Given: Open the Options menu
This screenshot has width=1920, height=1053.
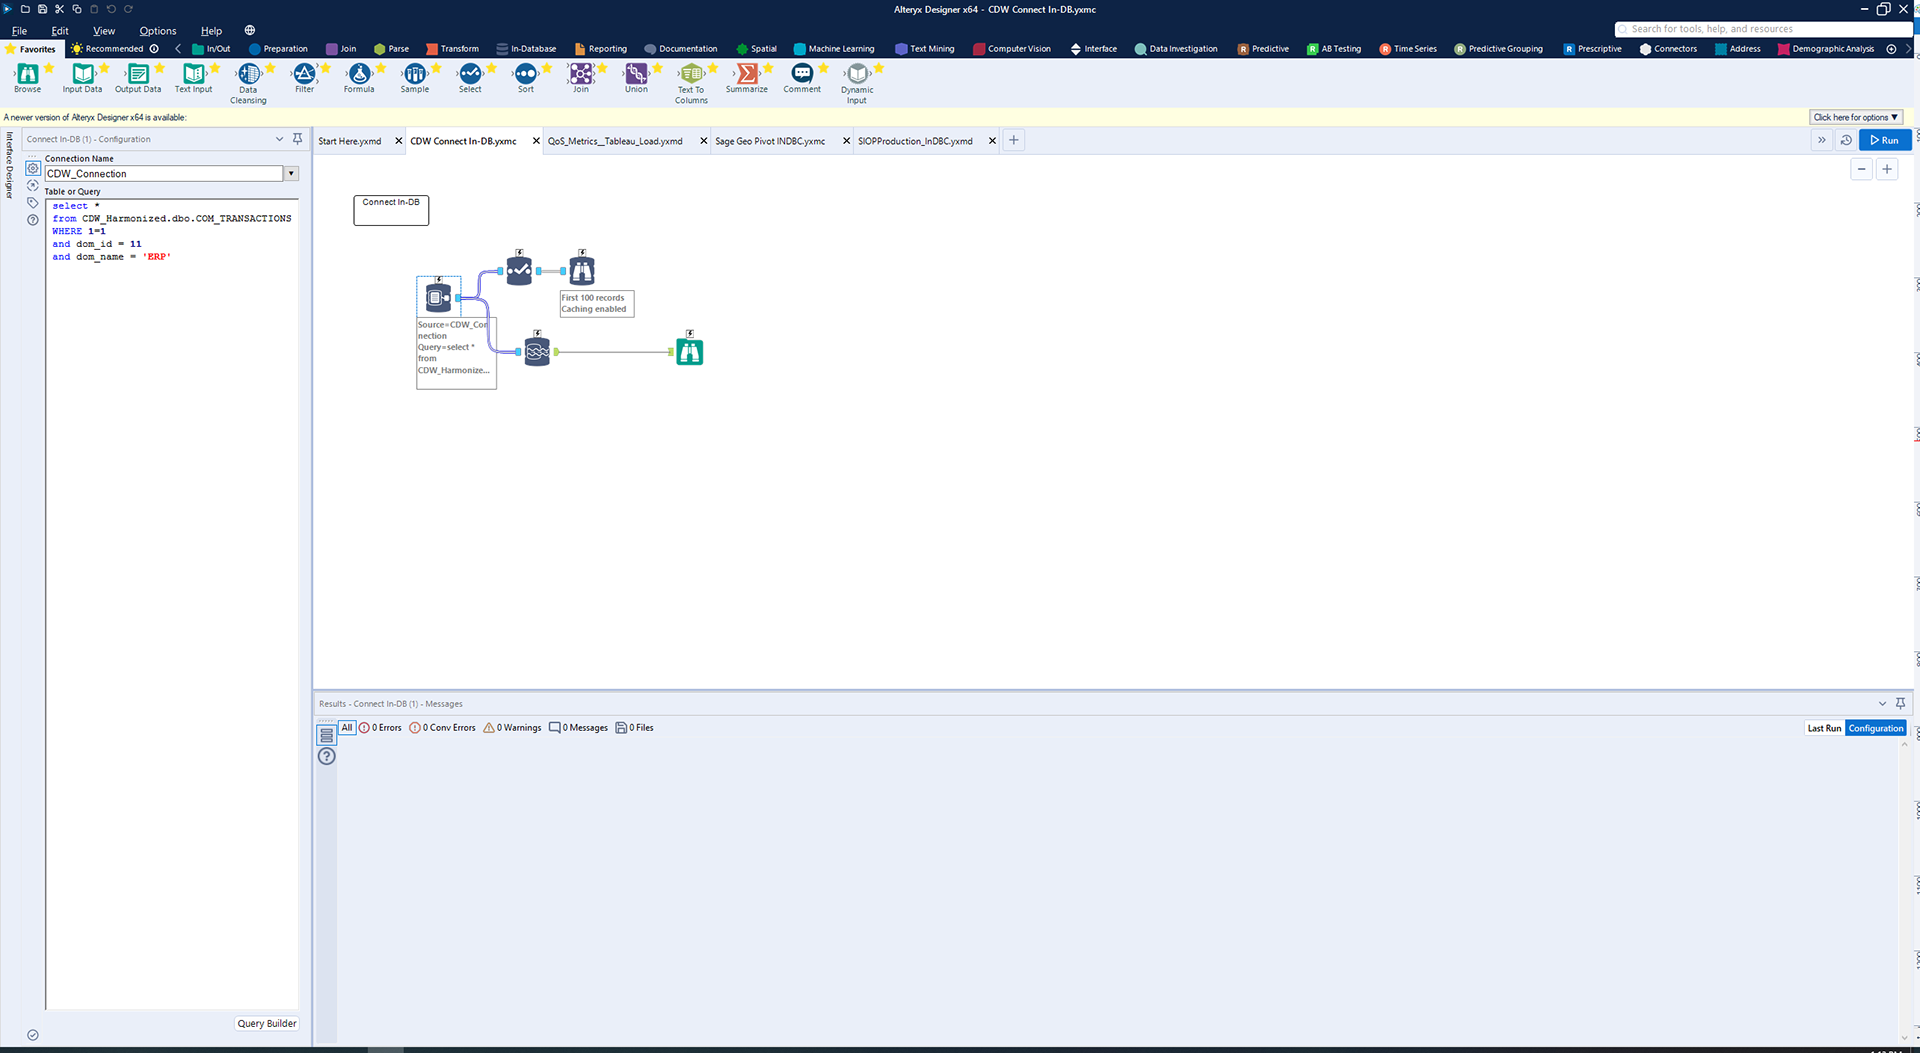Looking at the screenshot, I should tap(158, 31).
